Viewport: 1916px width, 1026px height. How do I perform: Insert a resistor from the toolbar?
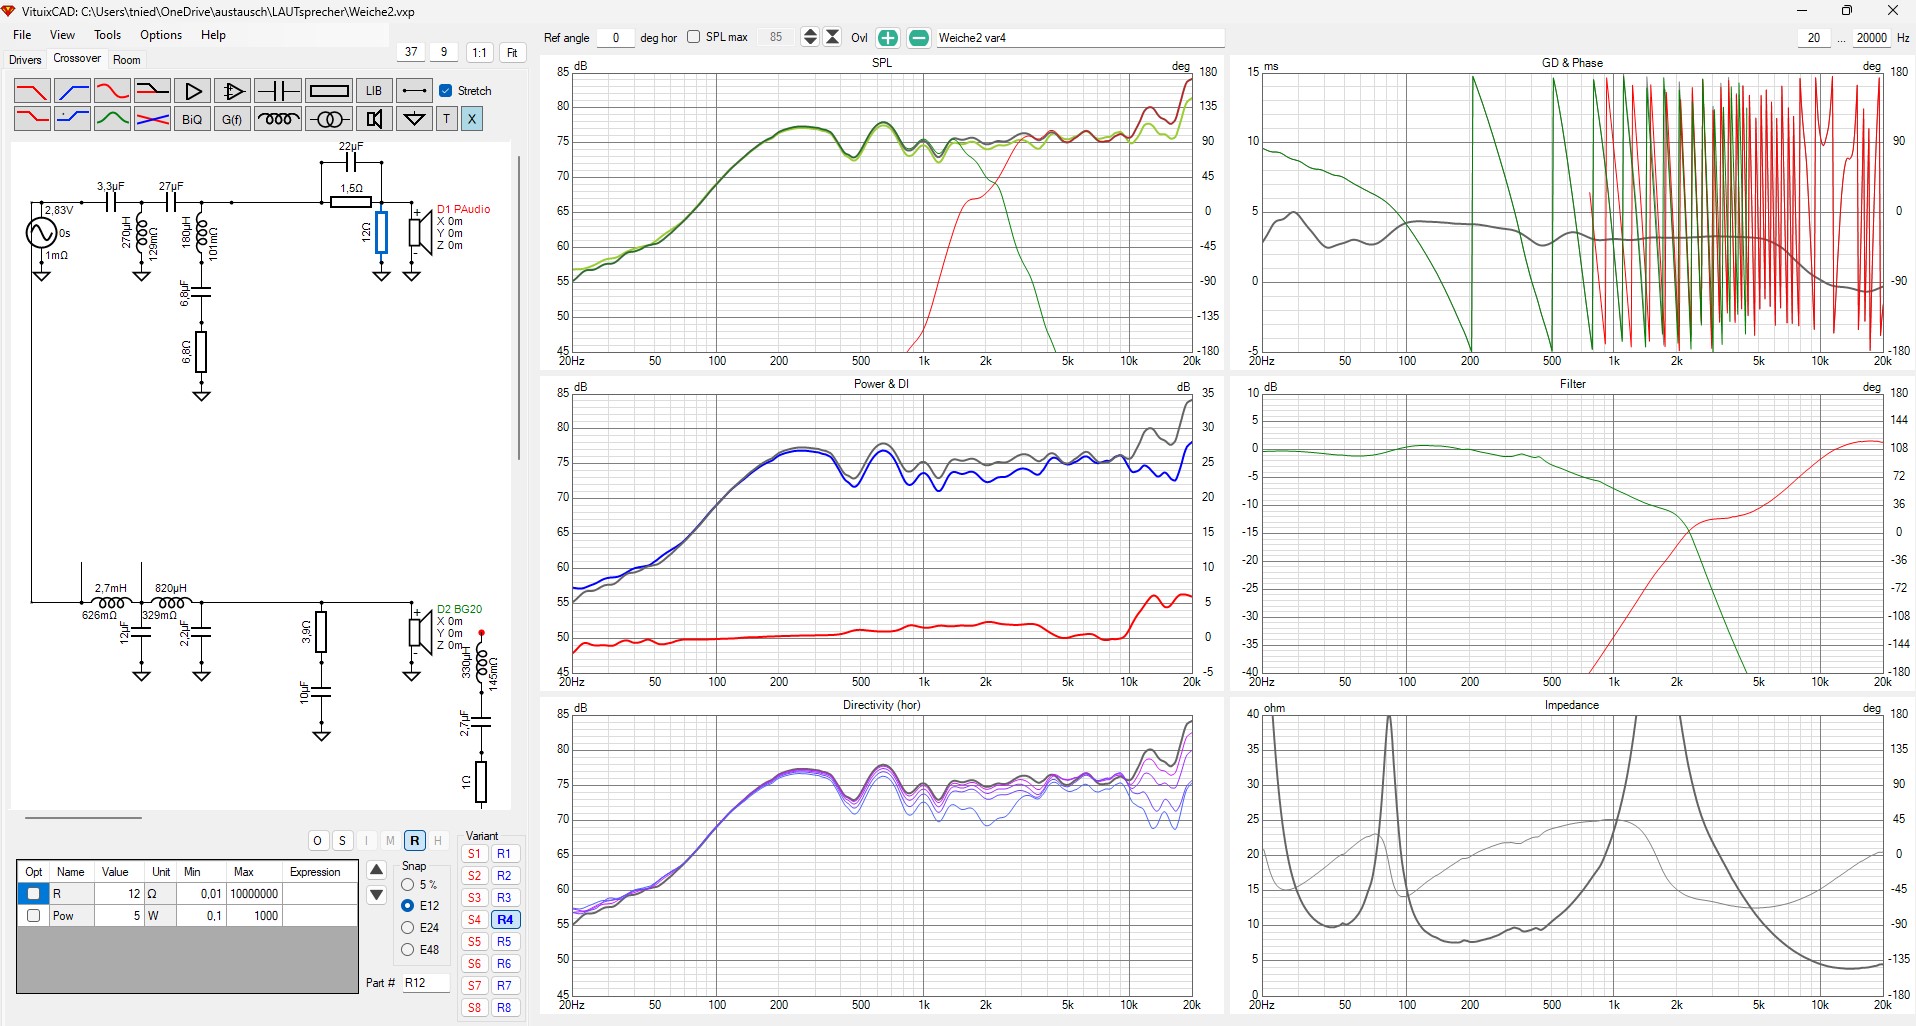[x=328, y=91]
